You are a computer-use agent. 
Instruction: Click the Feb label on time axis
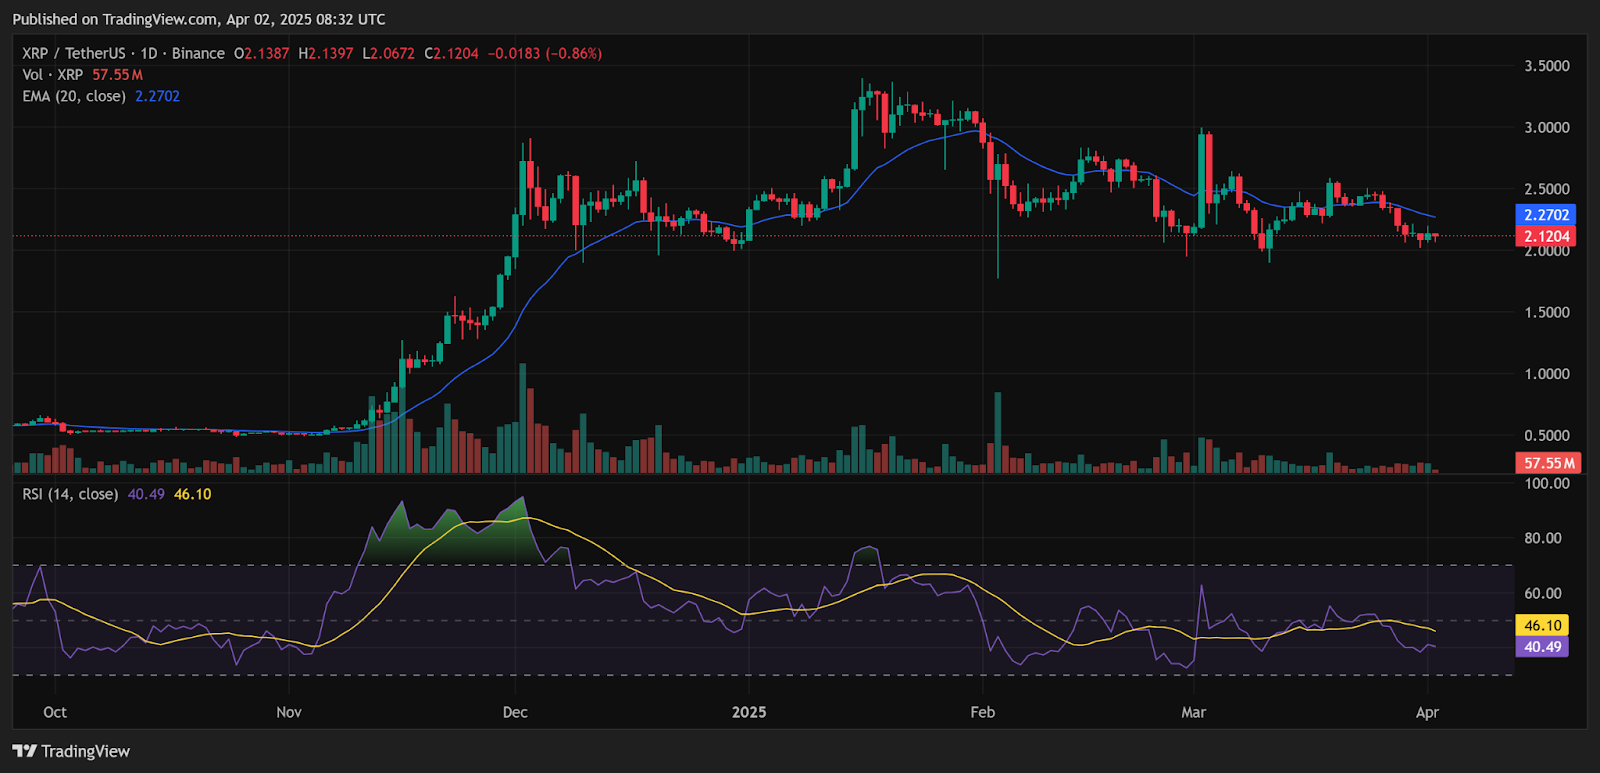tap(983, 712)
